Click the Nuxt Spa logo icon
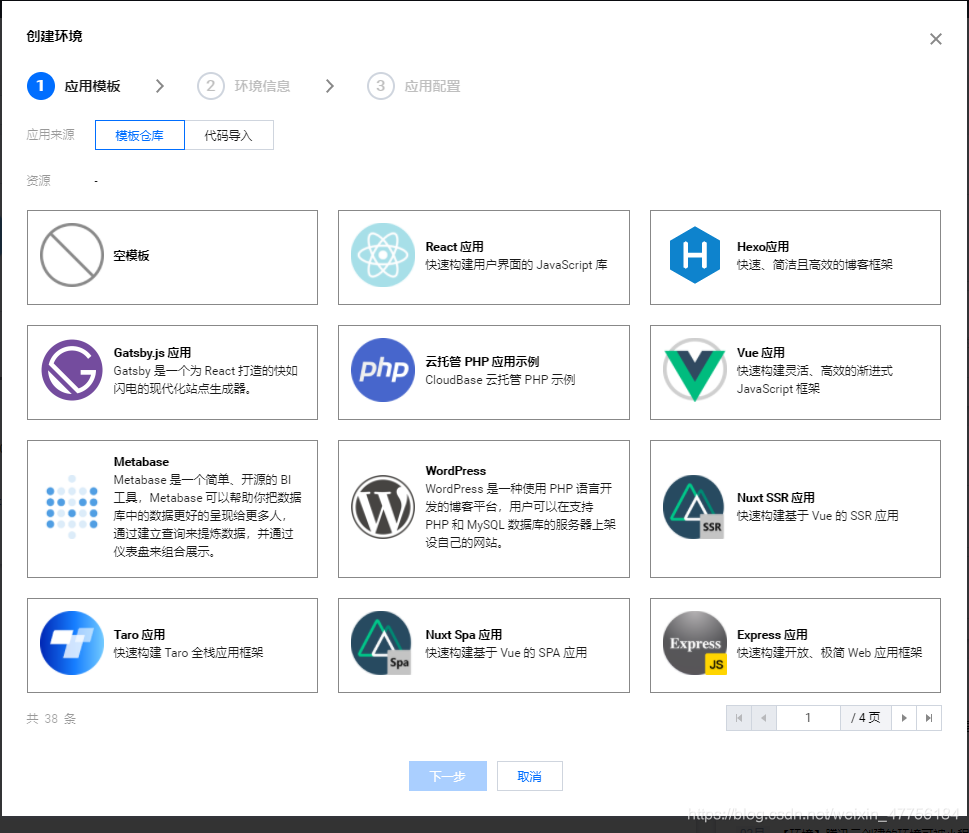This screenshot has height=833, width=969. 383,643
